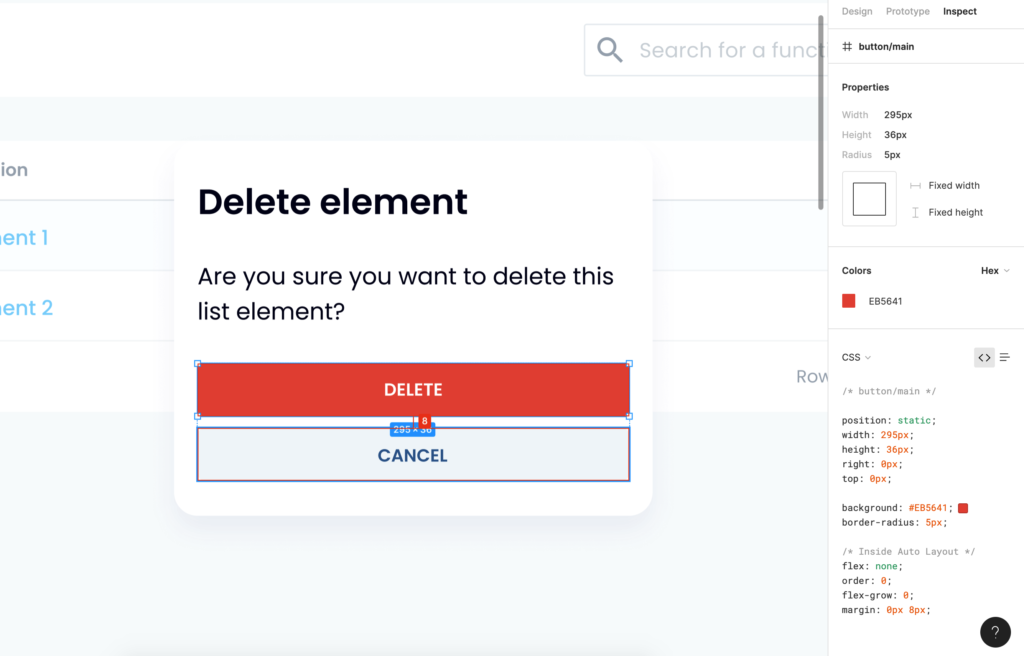The width and height of the screenshot is (1024, 656).
Task: Click the hash icon in the Properties thumbnail area
Action: [847, 46]
